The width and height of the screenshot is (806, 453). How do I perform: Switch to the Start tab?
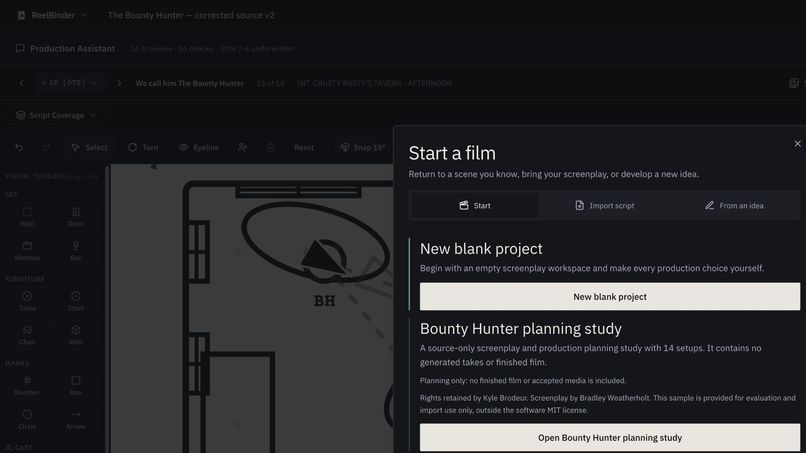[x=474, y=205]
